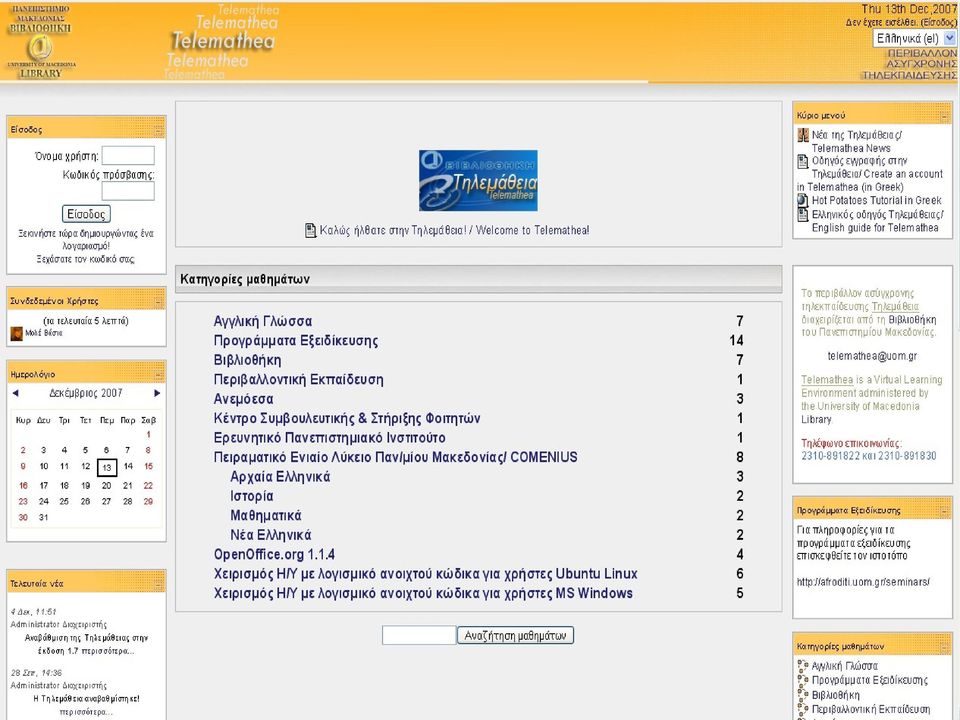Open the Telemathea News forum icon
The height and width of the screenshot is (720, 960).
[x=803, y=135]
